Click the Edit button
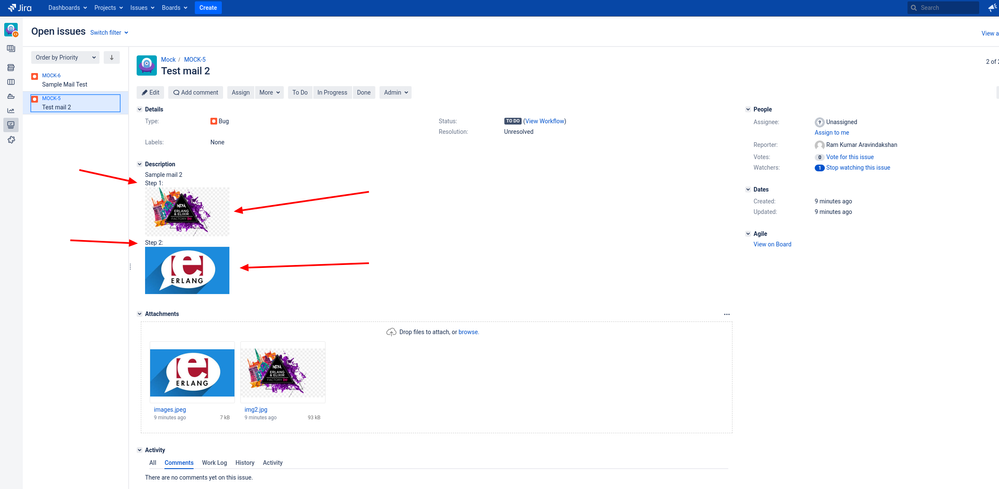Viewport: 999px width, 489px height. [x=150, y=92]
